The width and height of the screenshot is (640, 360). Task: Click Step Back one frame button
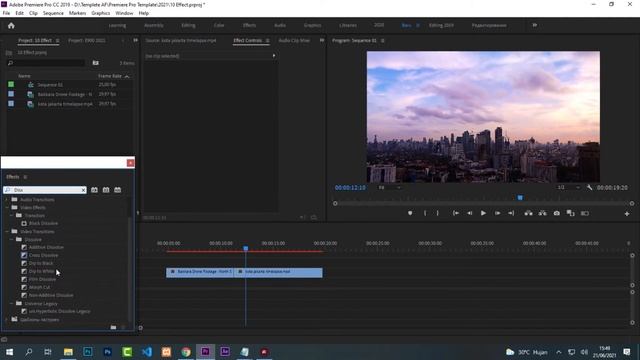470,213
